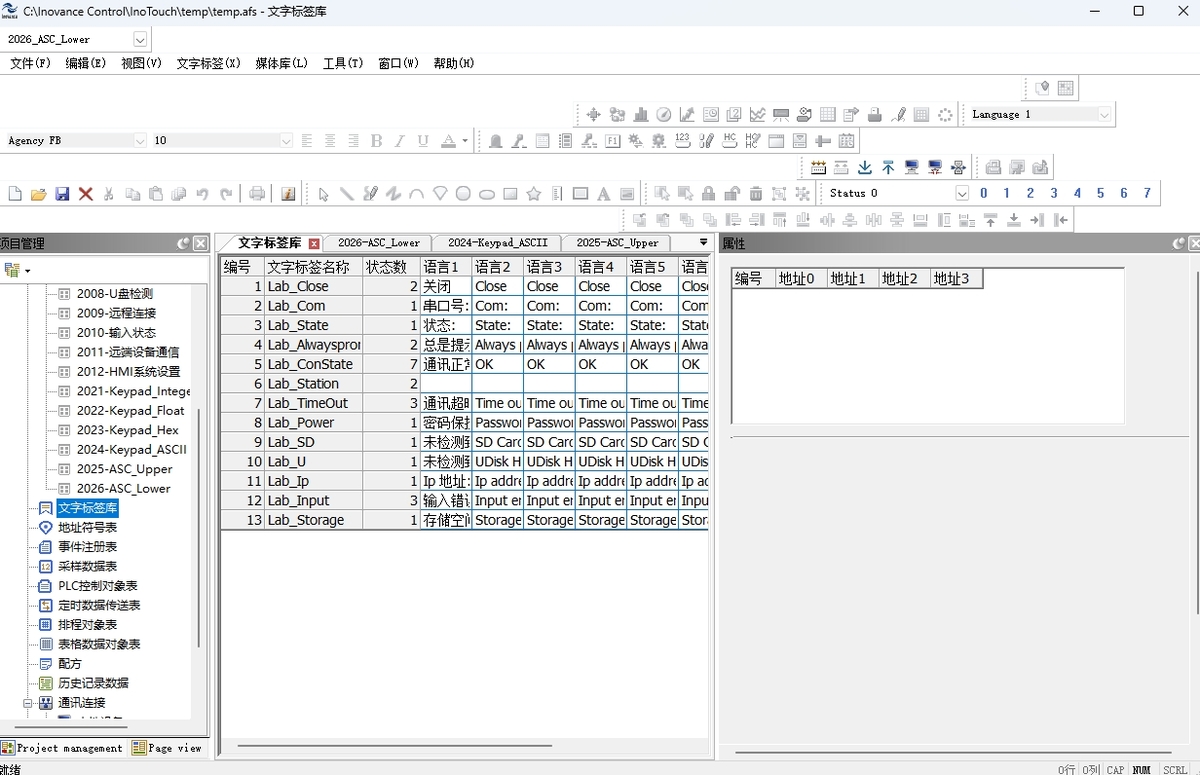Click the project tree vertical scrollbar
This screenshot has height=775, width=1200.
point(199,528)
